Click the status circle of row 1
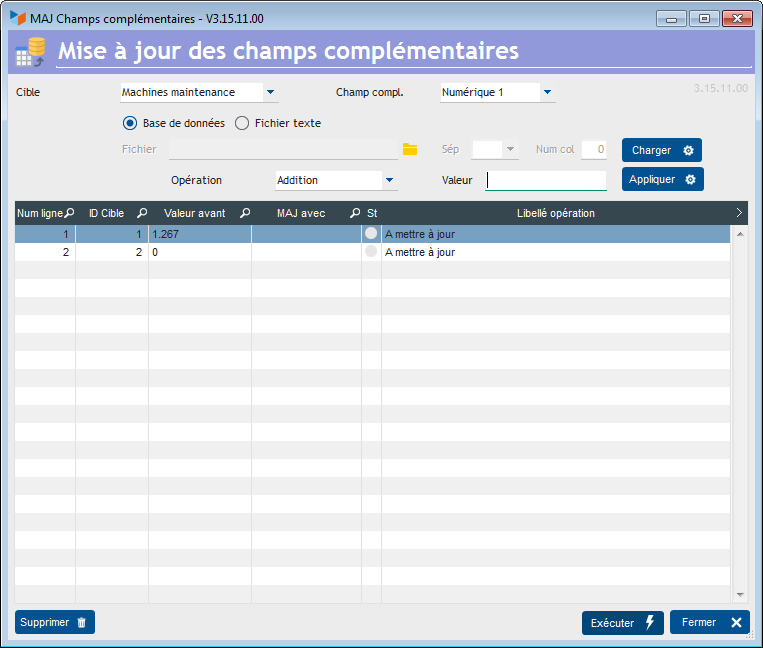The width and height of the screenshot is (763, 648). pyautogui.click(x=371, y=234)
